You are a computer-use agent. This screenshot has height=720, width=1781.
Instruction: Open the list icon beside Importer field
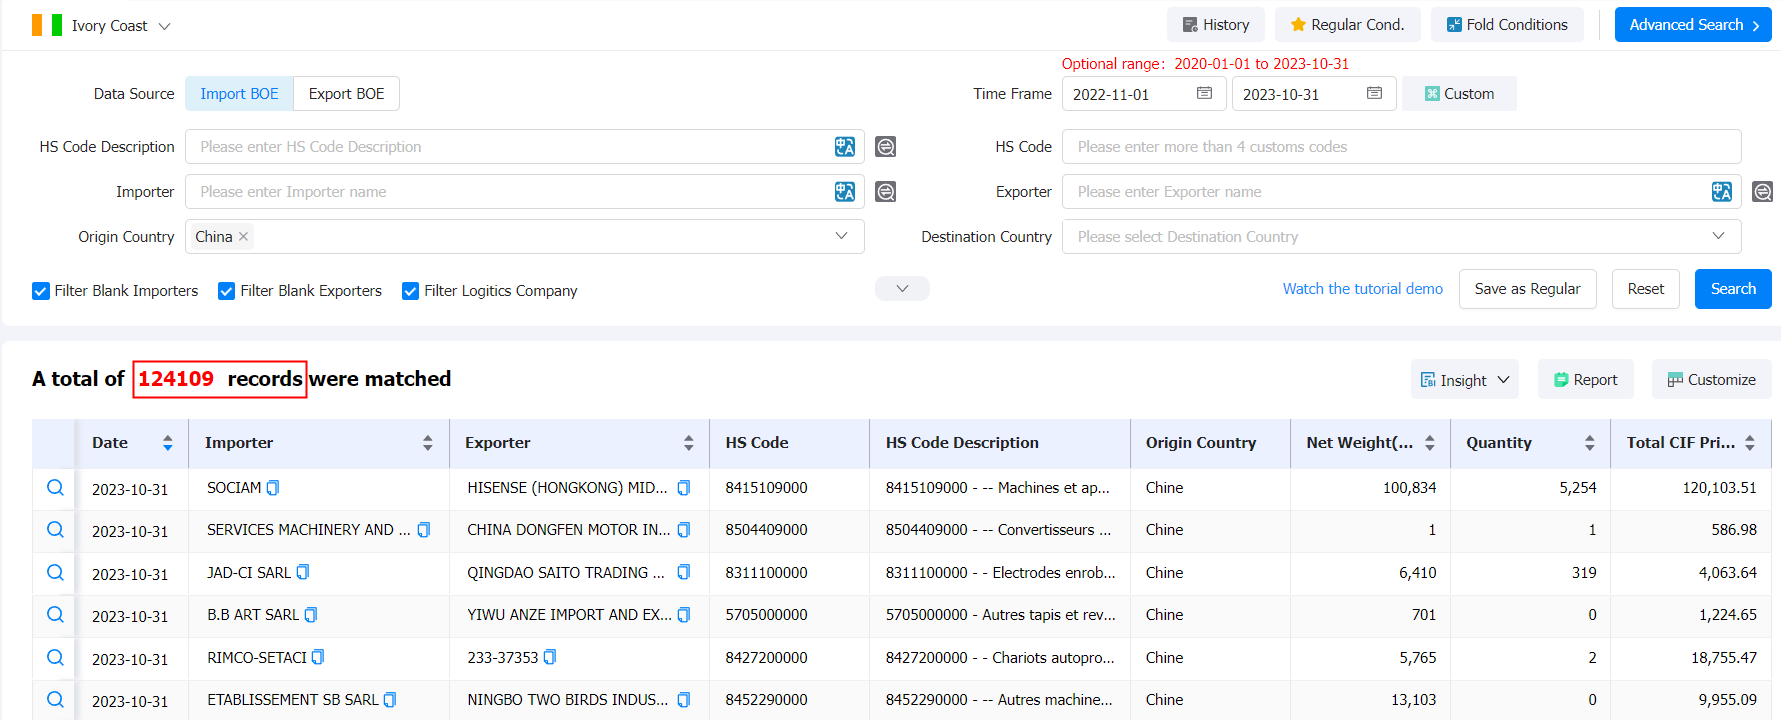(x=885, y=192)
